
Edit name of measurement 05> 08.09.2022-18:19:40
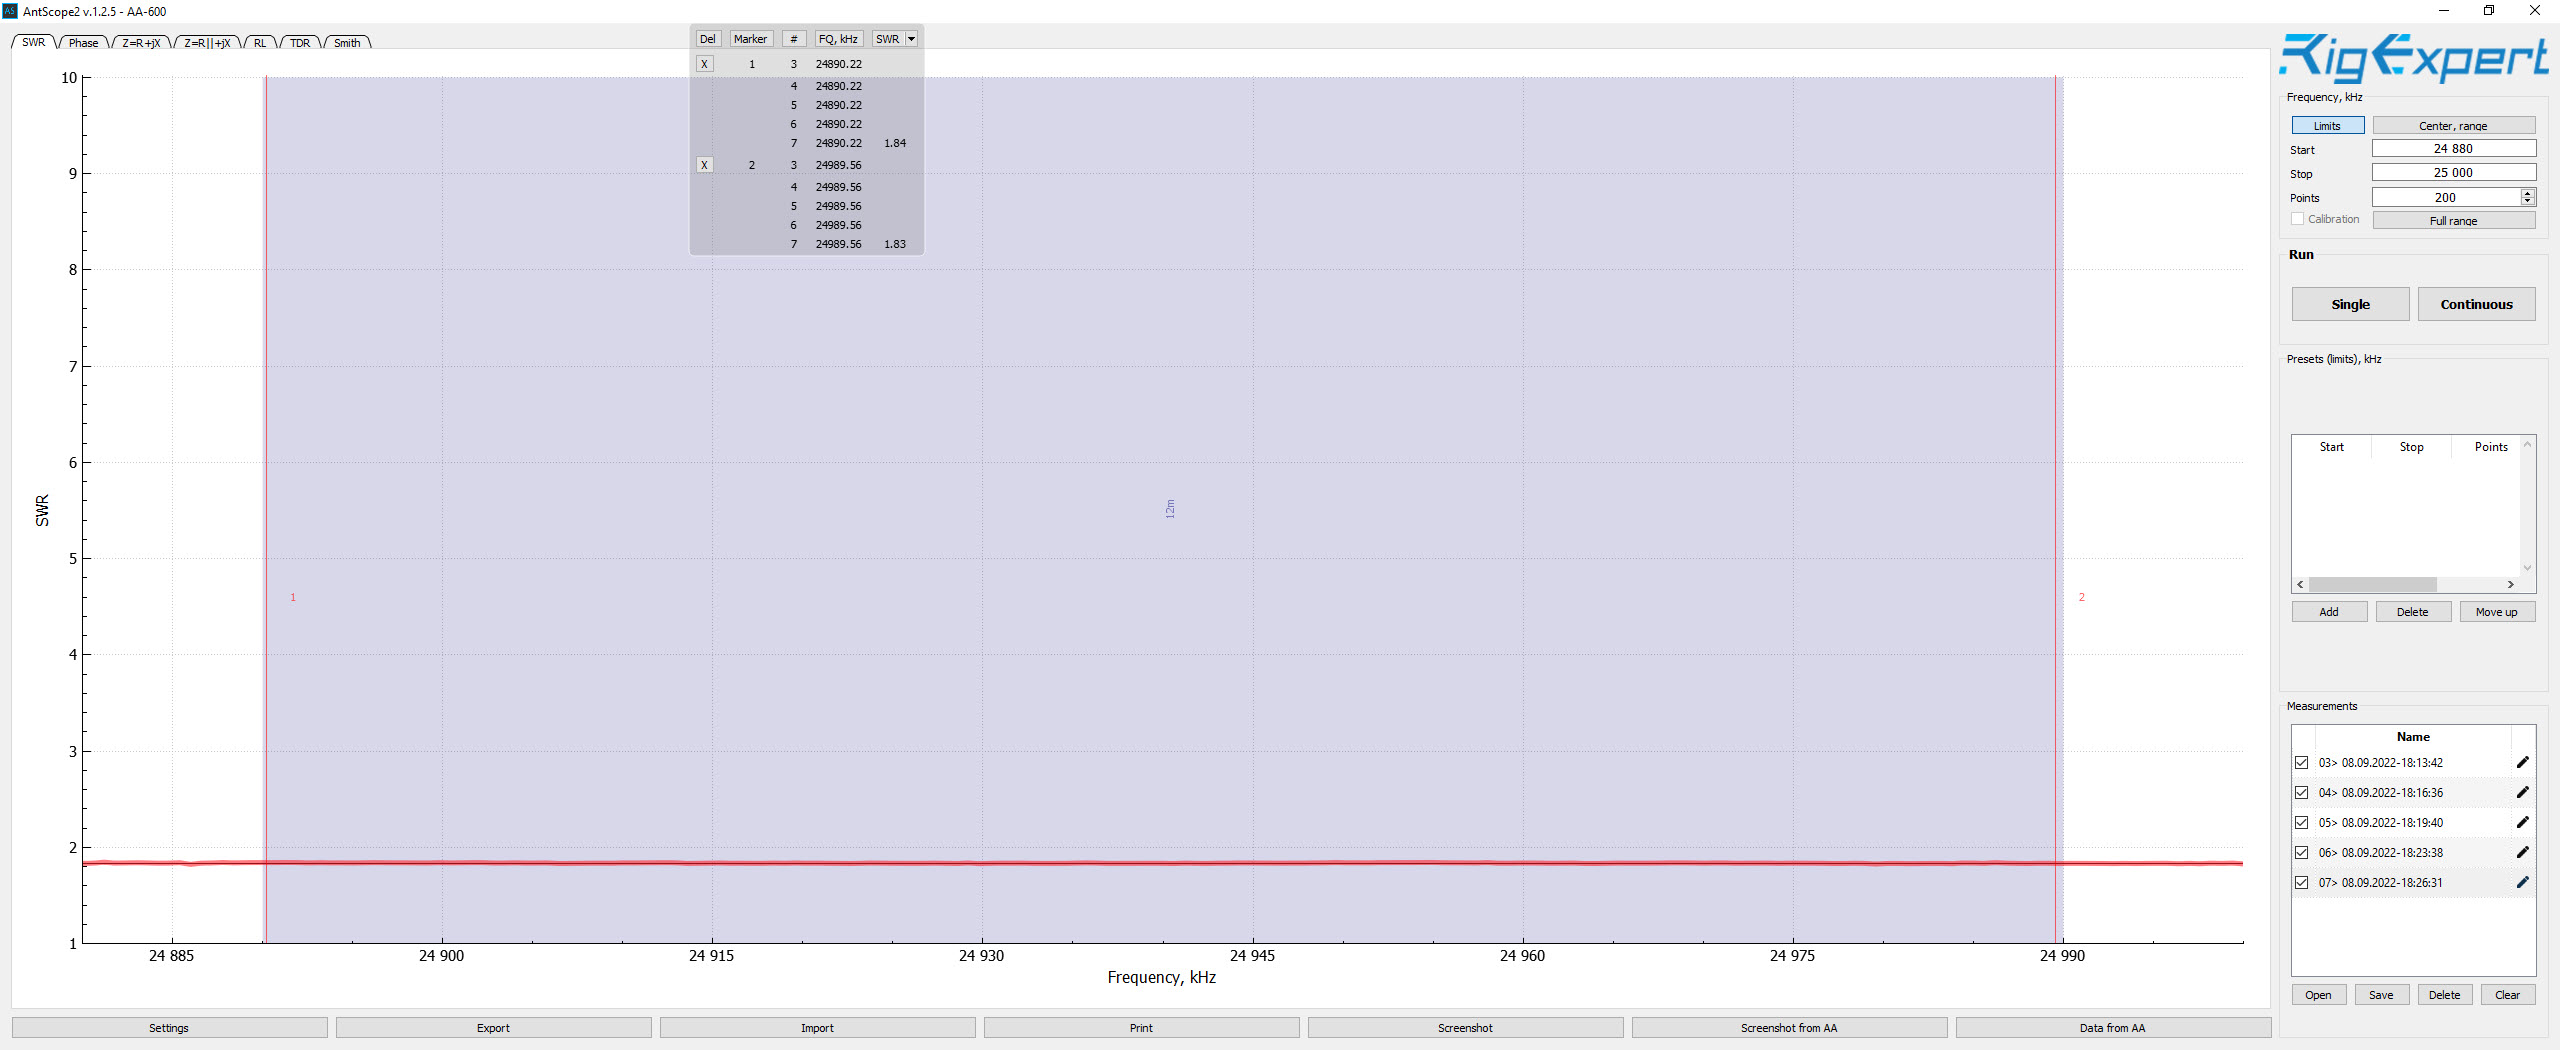pos(2522,822)
